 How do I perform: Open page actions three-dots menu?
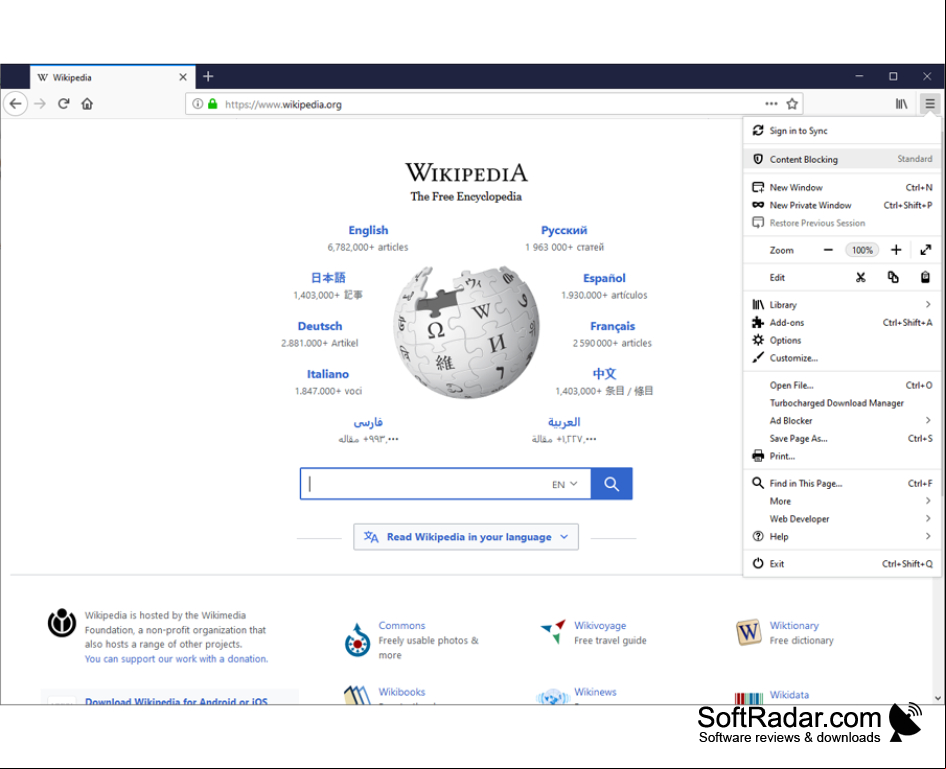[771, 104]
